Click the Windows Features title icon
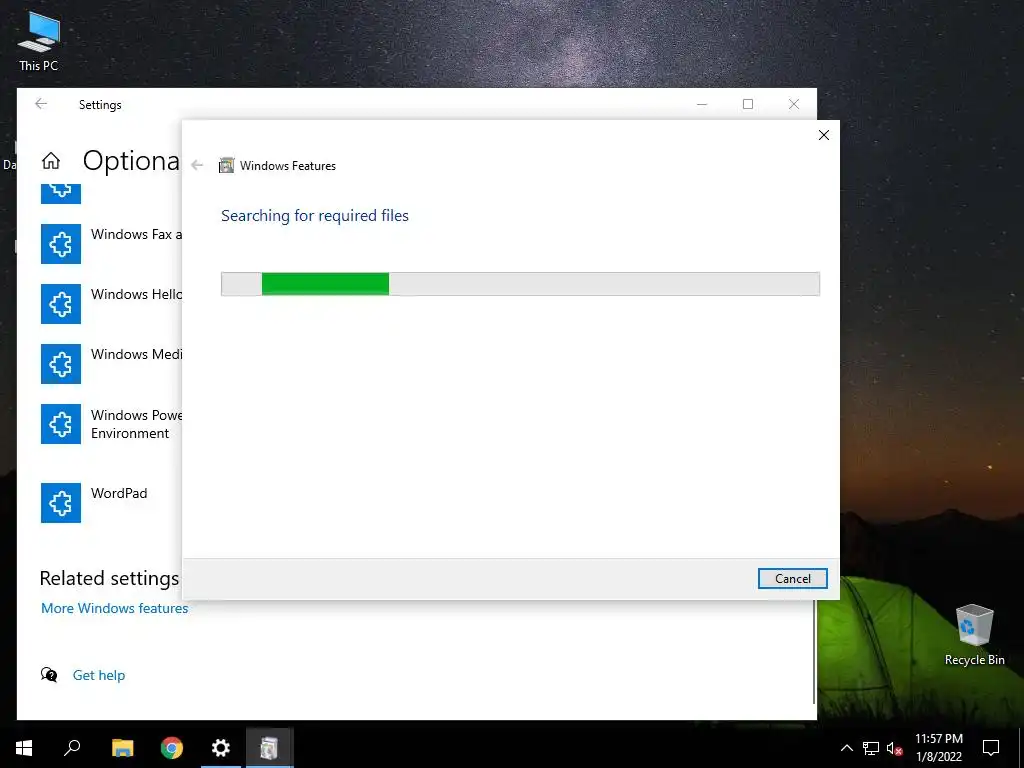Image resolution: width=1024 pixels, height=768 pixels. pos(226,166)
